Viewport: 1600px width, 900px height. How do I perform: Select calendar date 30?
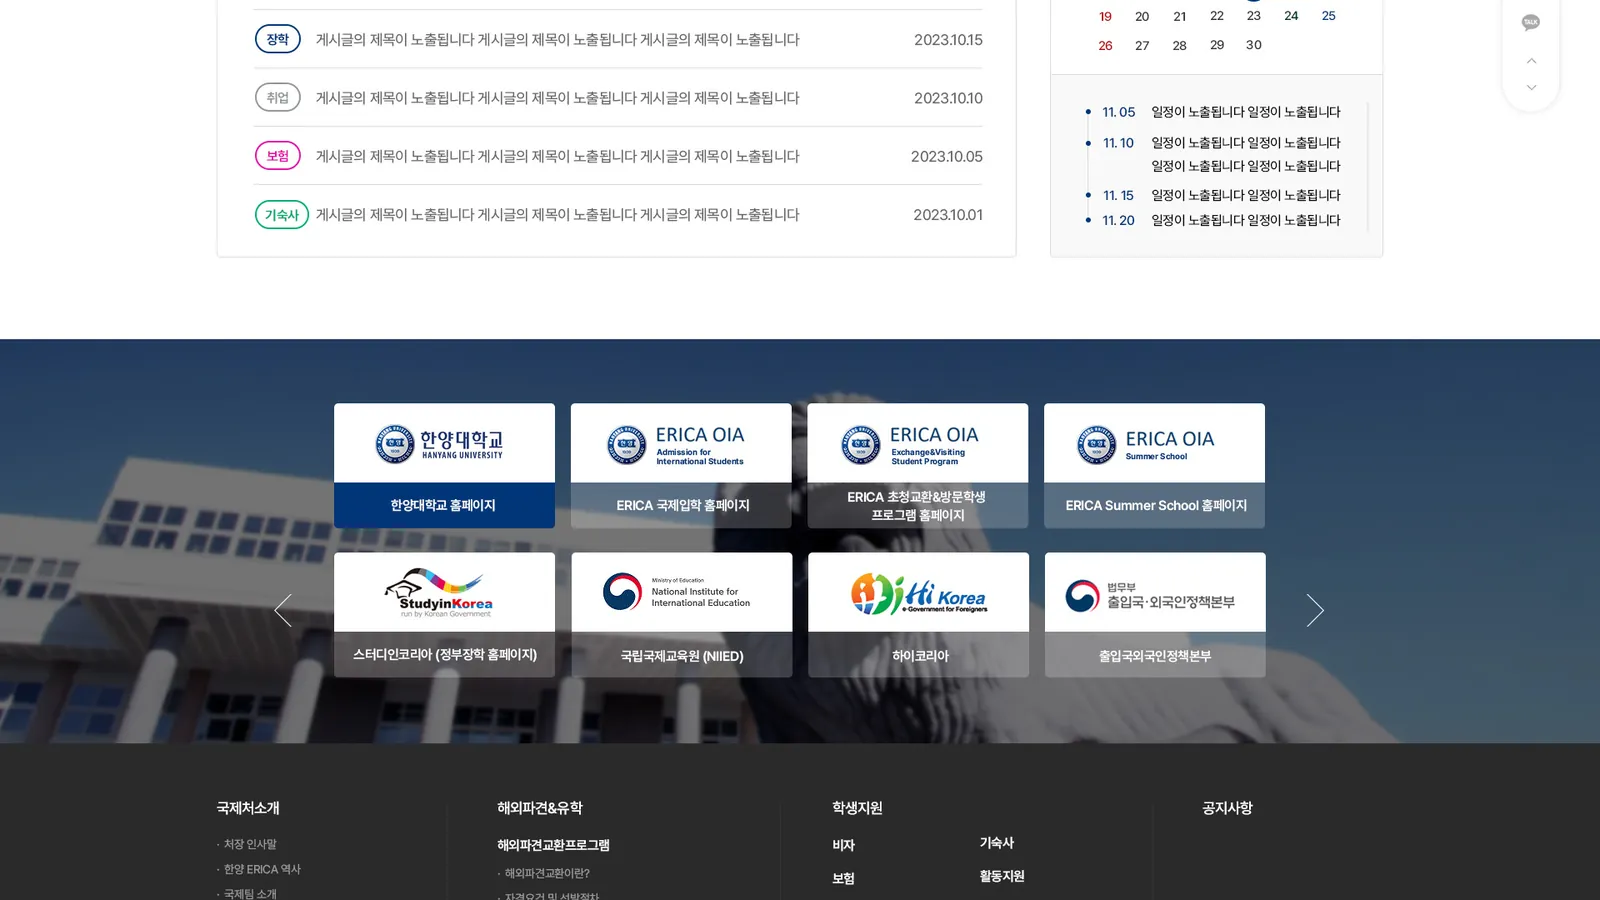(x=1254, y=45)
